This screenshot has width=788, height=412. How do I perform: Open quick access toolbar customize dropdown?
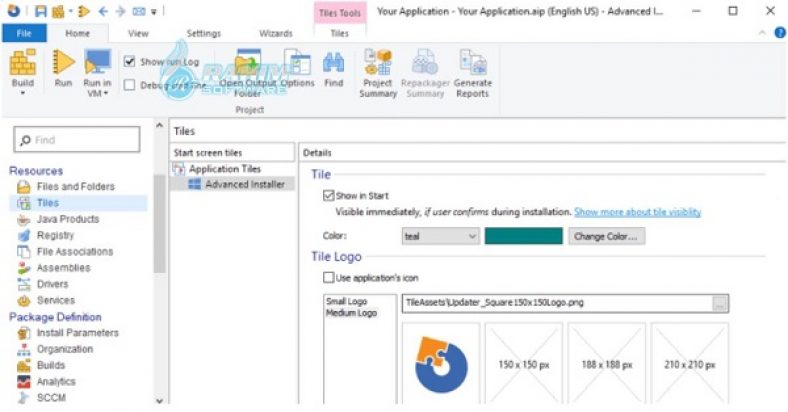point(154,12)
